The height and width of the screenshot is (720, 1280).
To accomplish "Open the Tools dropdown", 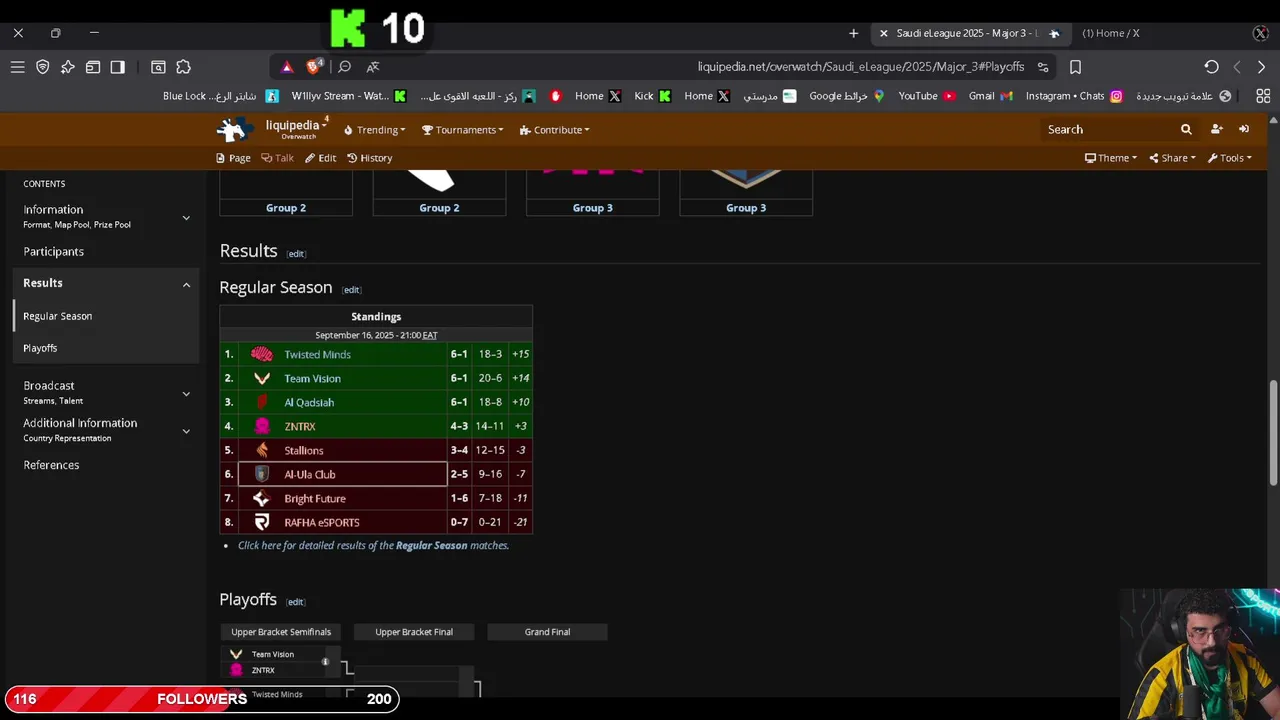I will [x=1229, y=158].
